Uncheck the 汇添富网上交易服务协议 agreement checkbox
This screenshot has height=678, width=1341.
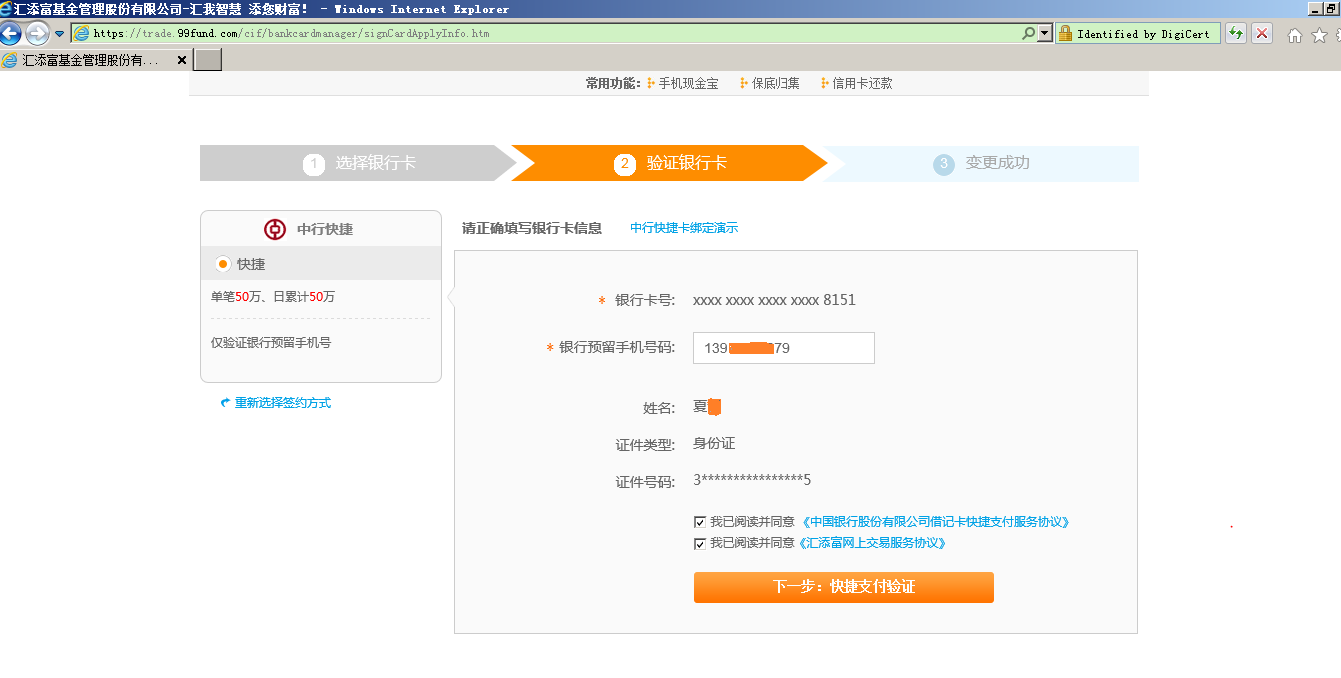pyautogui.click(x=700, y=544)
